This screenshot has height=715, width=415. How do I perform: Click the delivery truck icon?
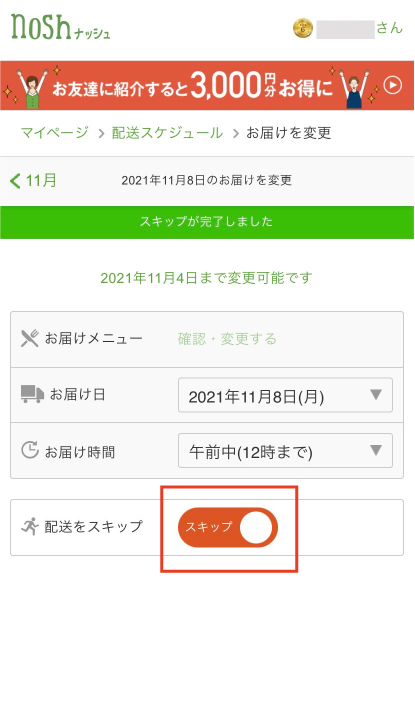[x=32, y=394]
